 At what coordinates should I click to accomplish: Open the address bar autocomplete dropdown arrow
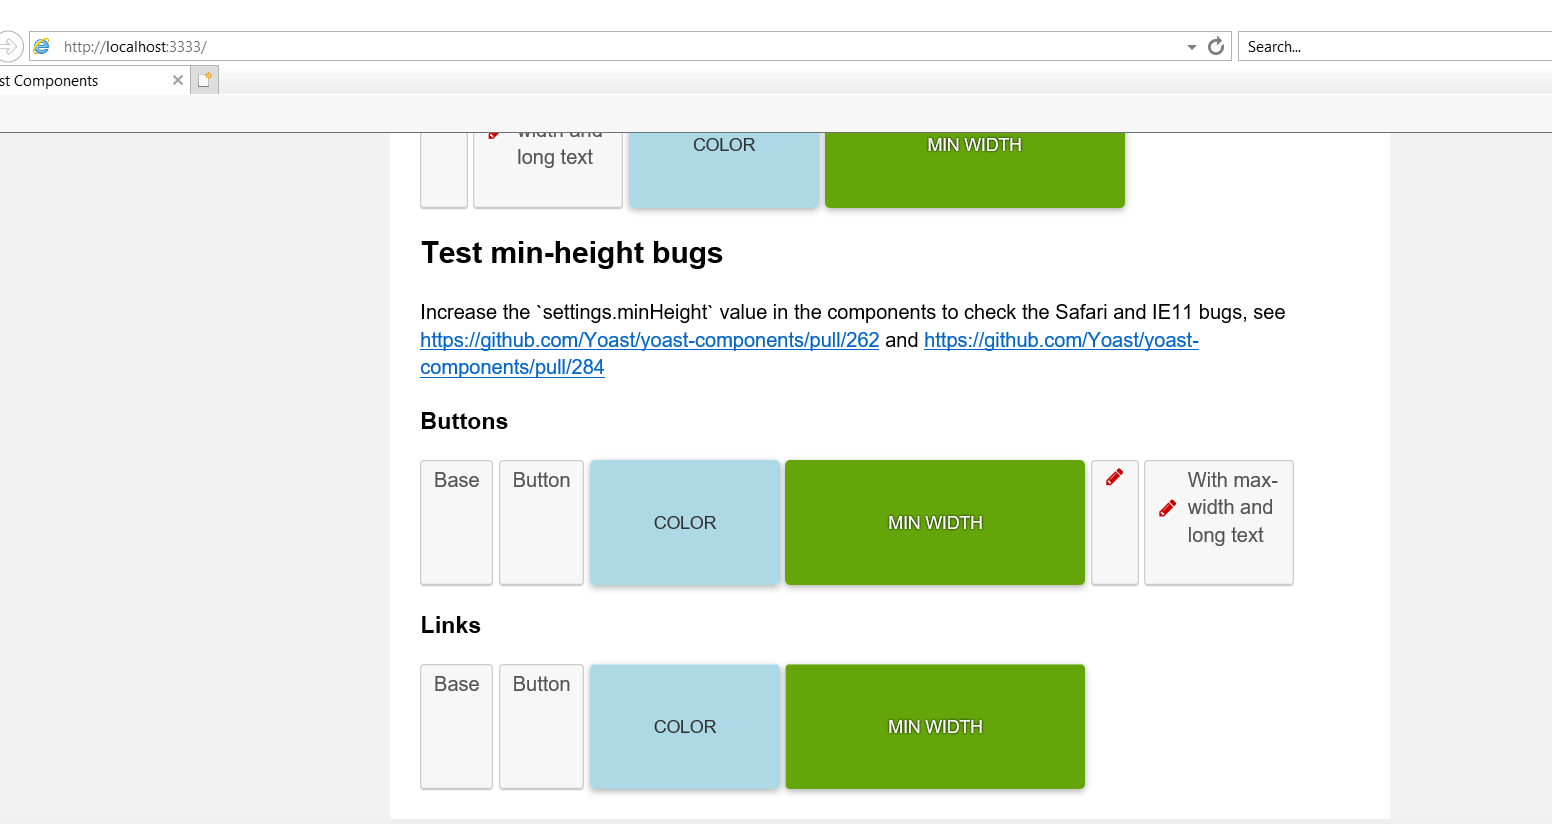click(1191, 47)
